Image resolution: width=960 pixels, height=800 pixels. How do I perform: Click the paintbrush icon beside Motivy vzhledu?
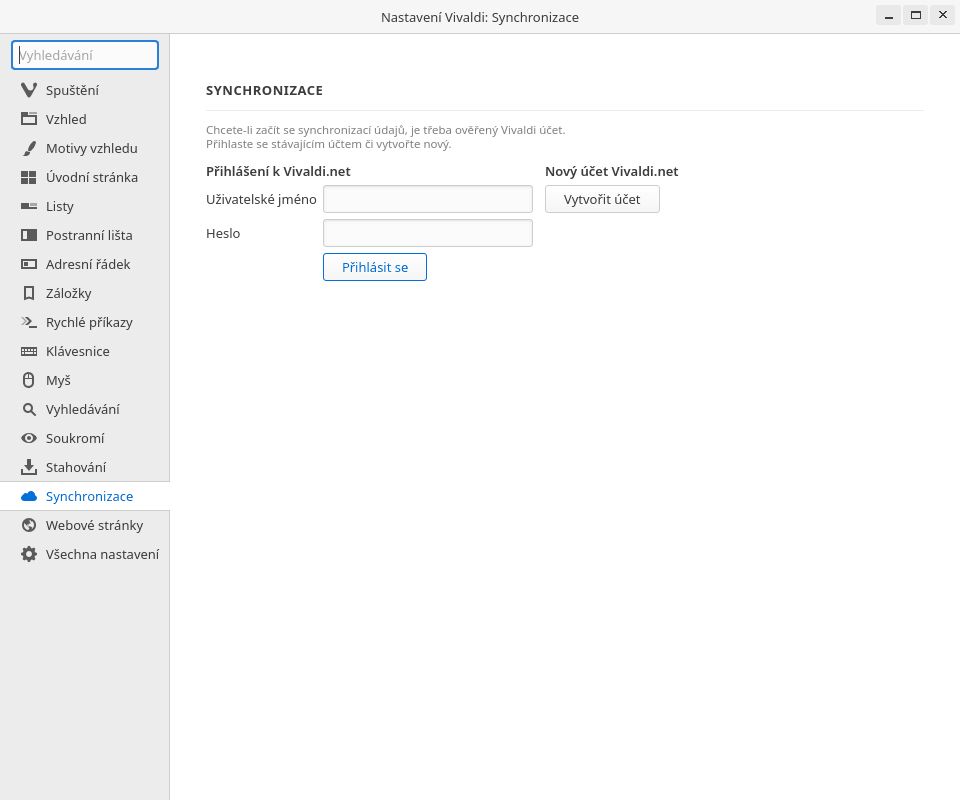point(29,148)
